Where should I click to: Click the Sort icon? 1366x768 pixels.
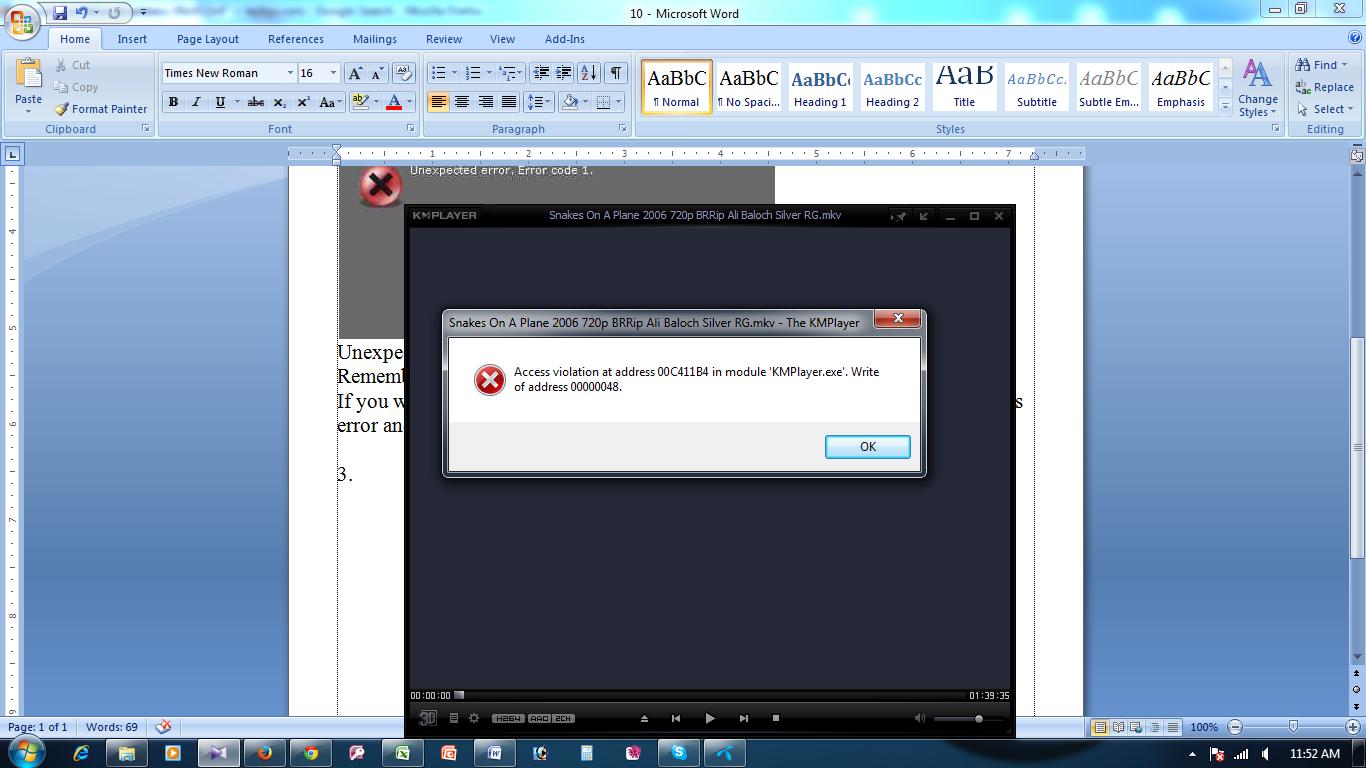(589, 73)
